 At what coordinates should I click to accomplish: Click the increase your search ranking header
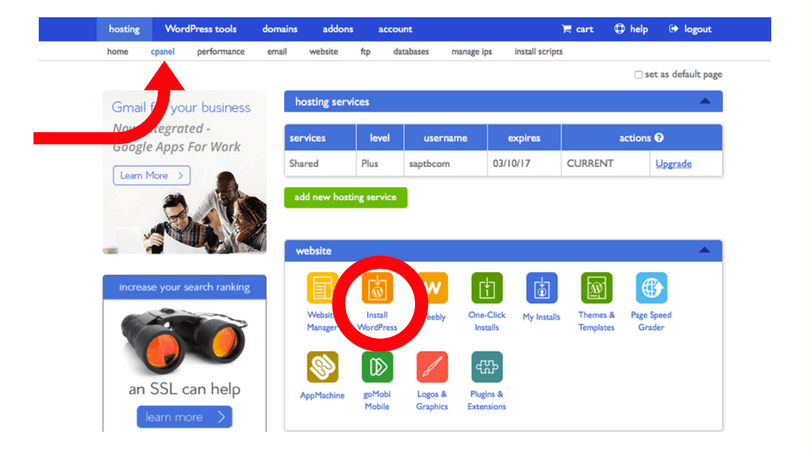[184, 287]
